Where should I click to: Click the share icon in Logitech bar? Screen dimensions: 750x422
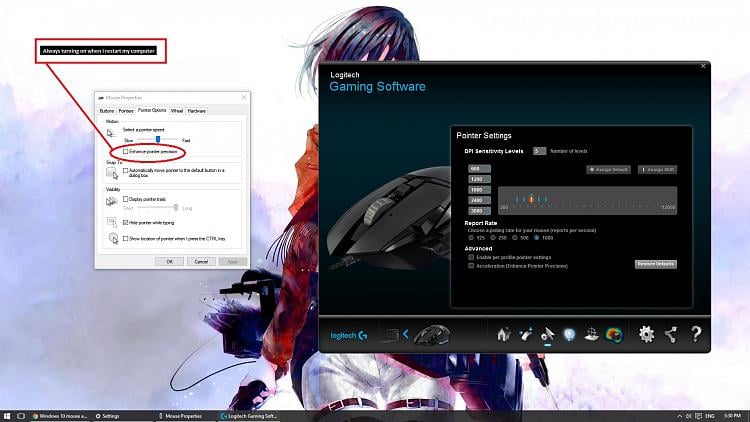pyautogui.click(x=671, y=334)
